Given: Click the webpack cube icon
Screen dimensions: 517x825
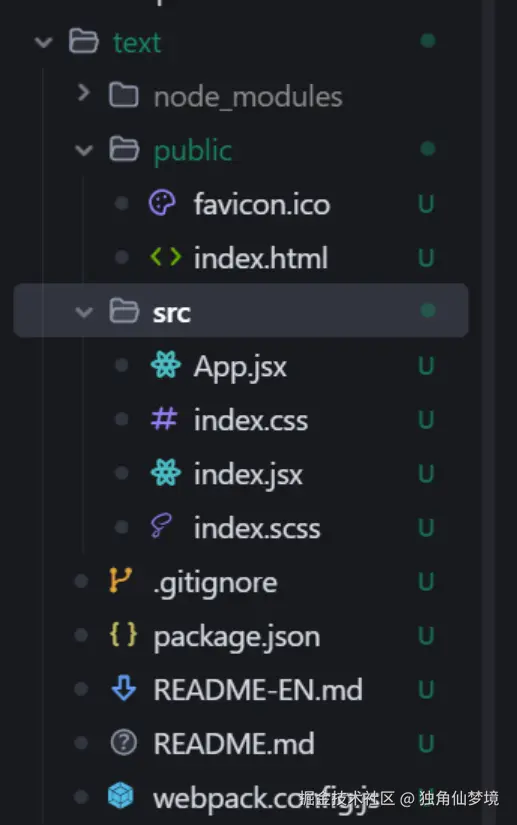Looking at the screenshot, I should [120, 795].
